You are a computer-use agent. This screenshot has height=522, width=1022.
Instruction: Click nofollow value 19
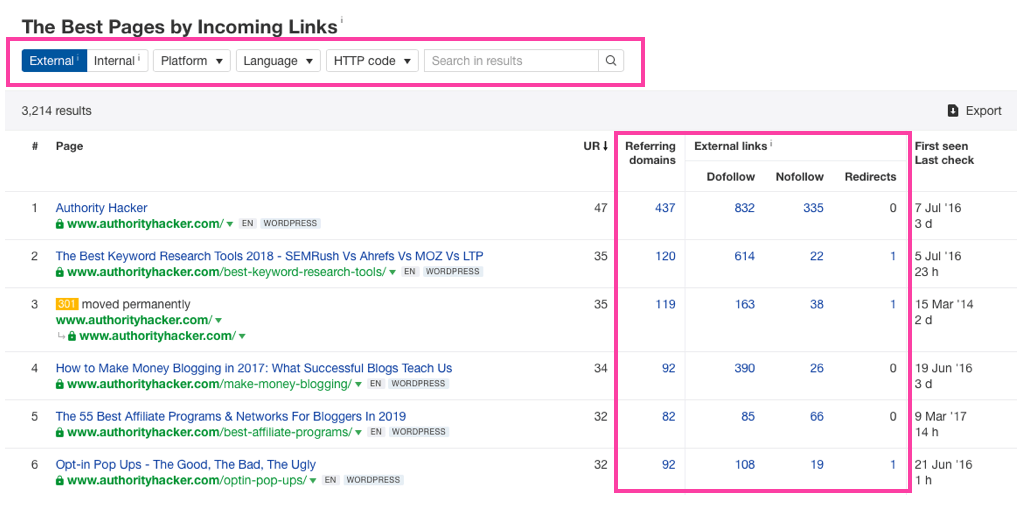coord(817,465)
